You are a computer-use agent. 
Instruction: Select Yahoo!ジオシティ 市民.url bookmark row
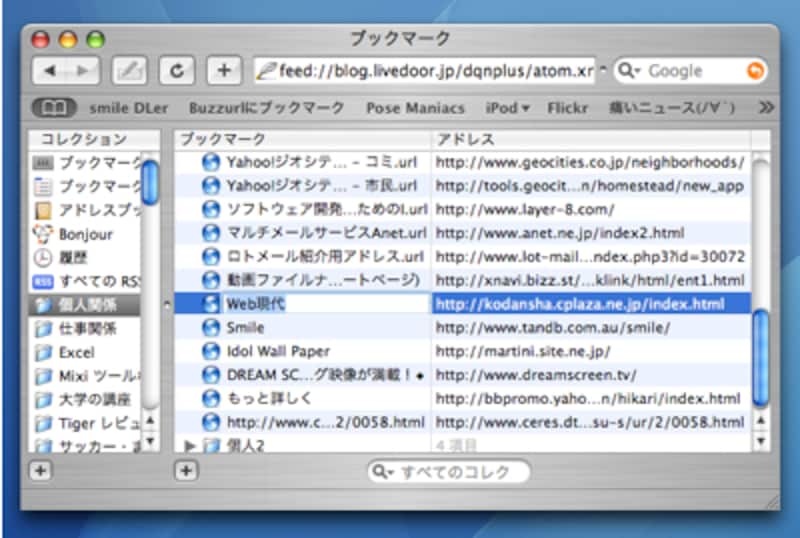(462, 186)
